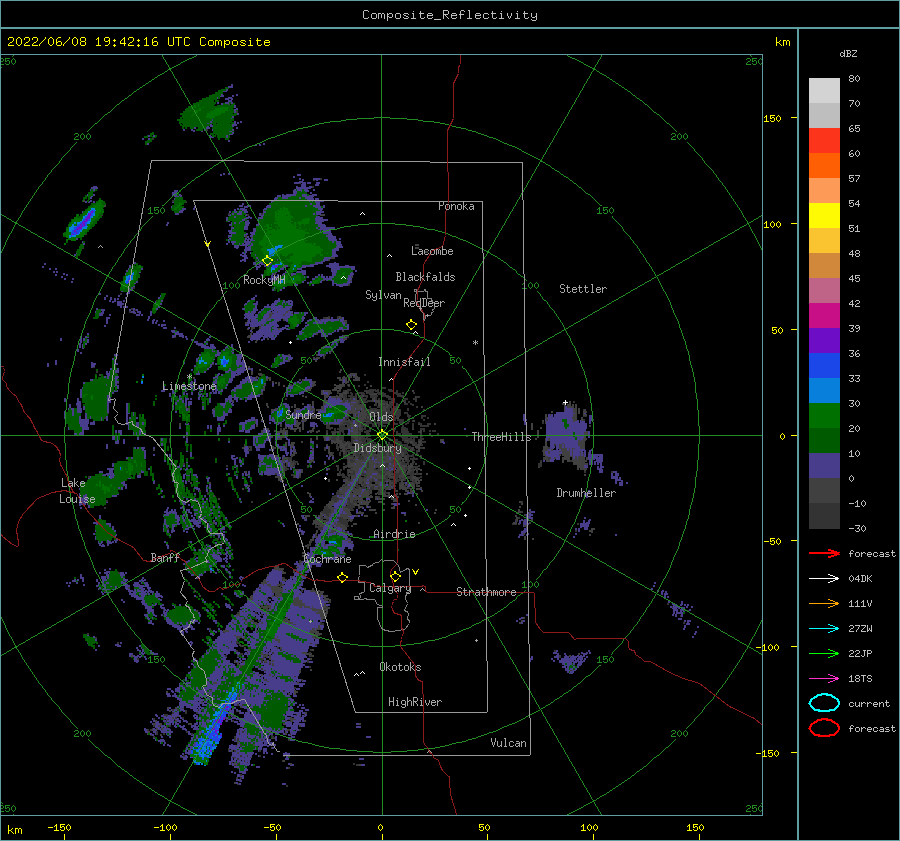This screenshot has width=900, height=841.
Task: Click the 'HighRiver' city label
Action: pyautogui.click(x=415, y=702)
